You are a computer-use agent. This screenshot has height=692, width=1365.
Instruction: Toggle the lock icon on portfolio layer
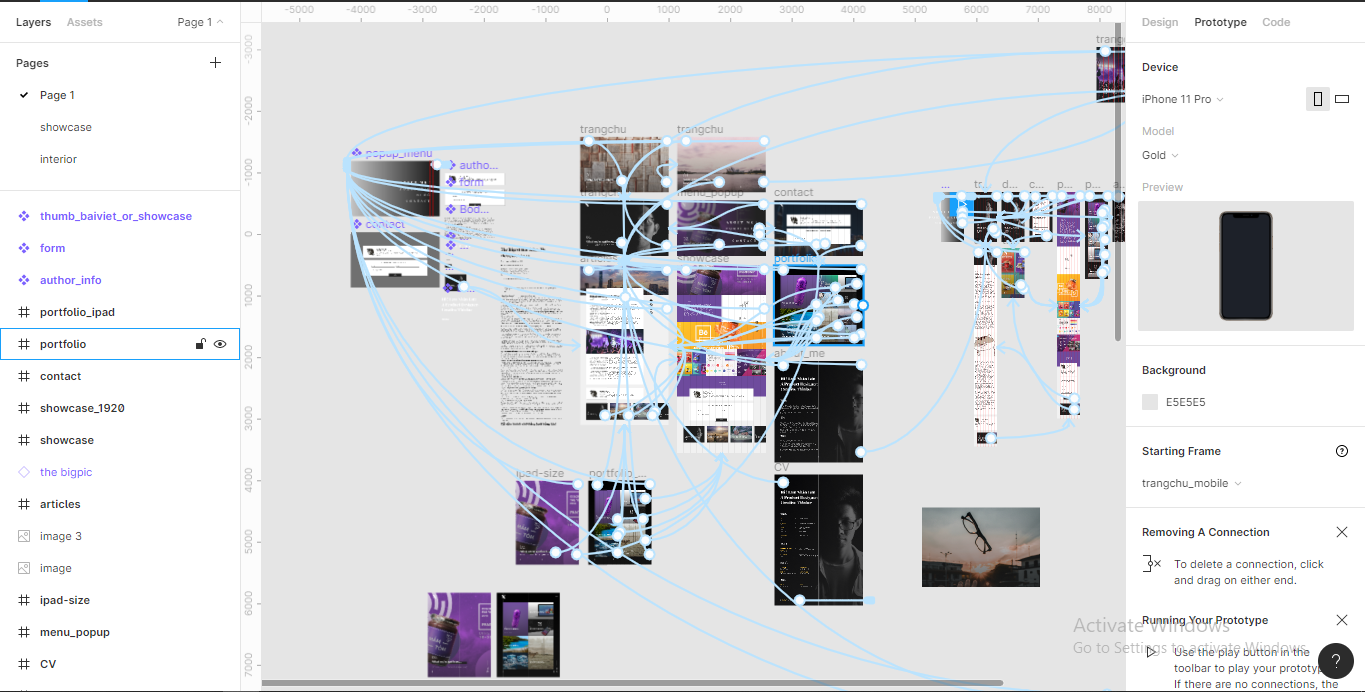click(x=200, y=344)
